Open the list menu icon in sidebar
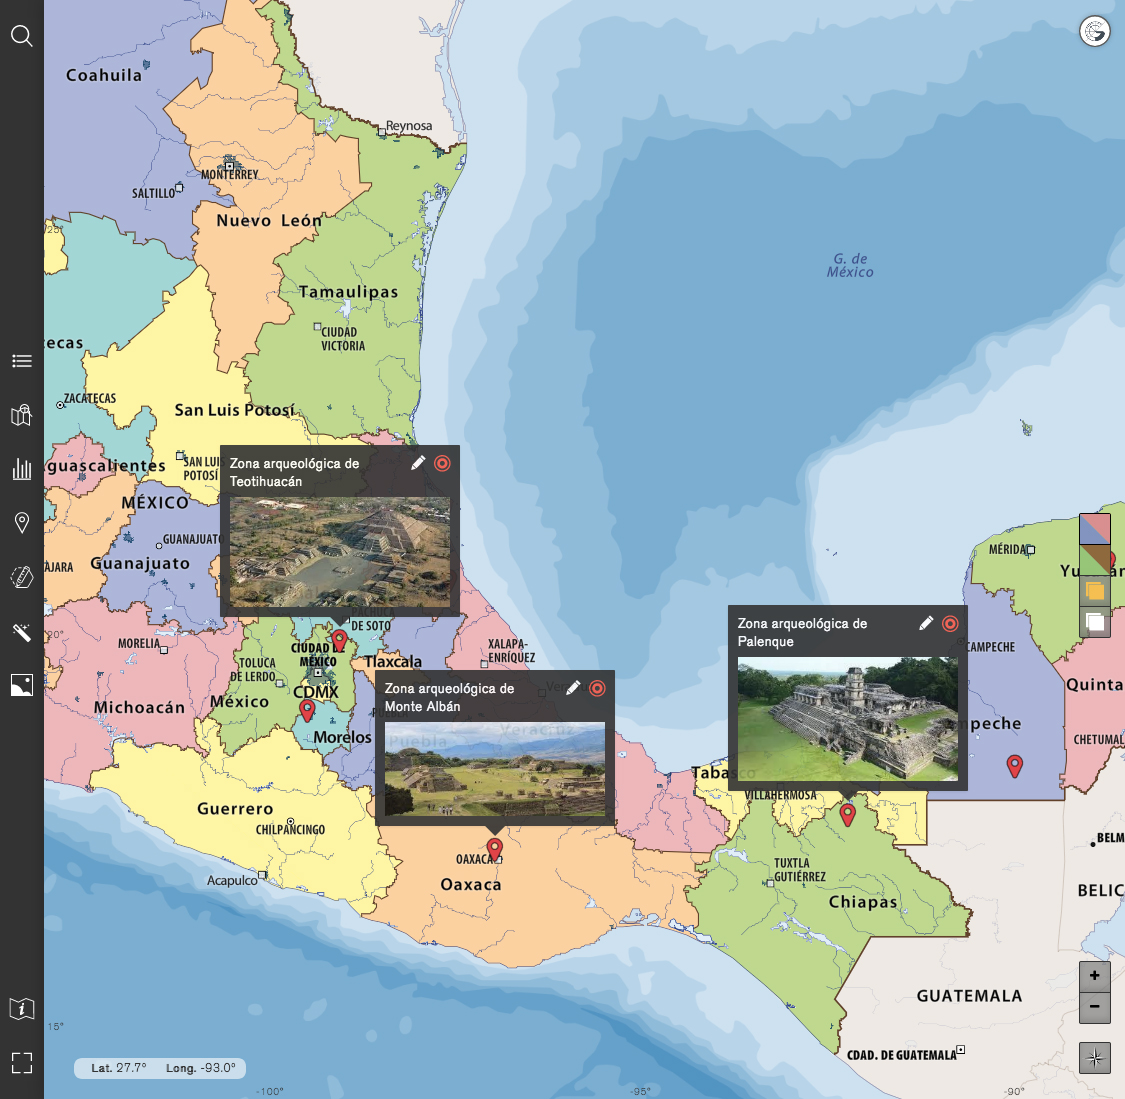 coord(22,361)
